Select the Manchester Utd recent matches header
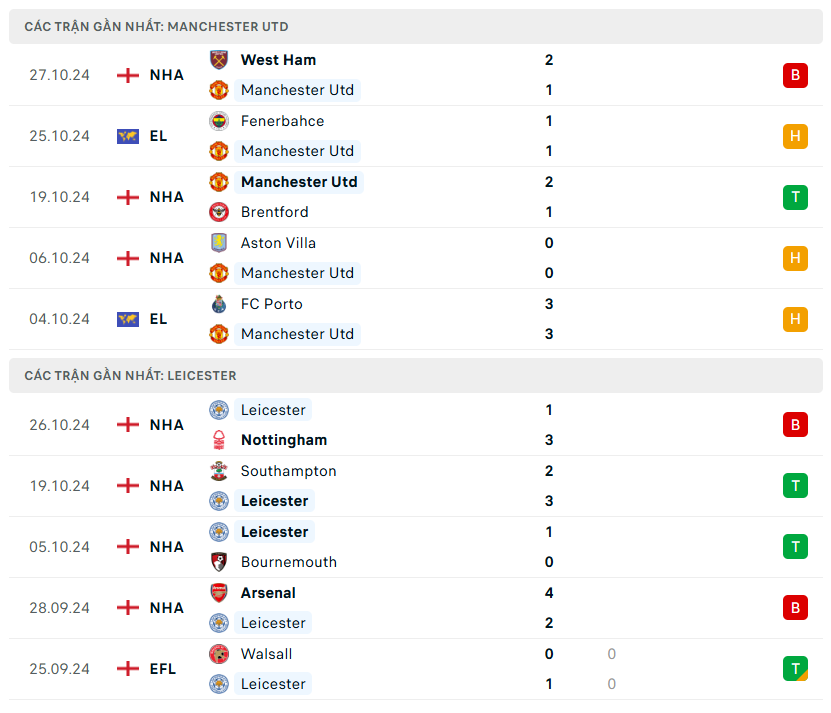The height and width of the screenshot is (713, 831). tap(157, 27)
